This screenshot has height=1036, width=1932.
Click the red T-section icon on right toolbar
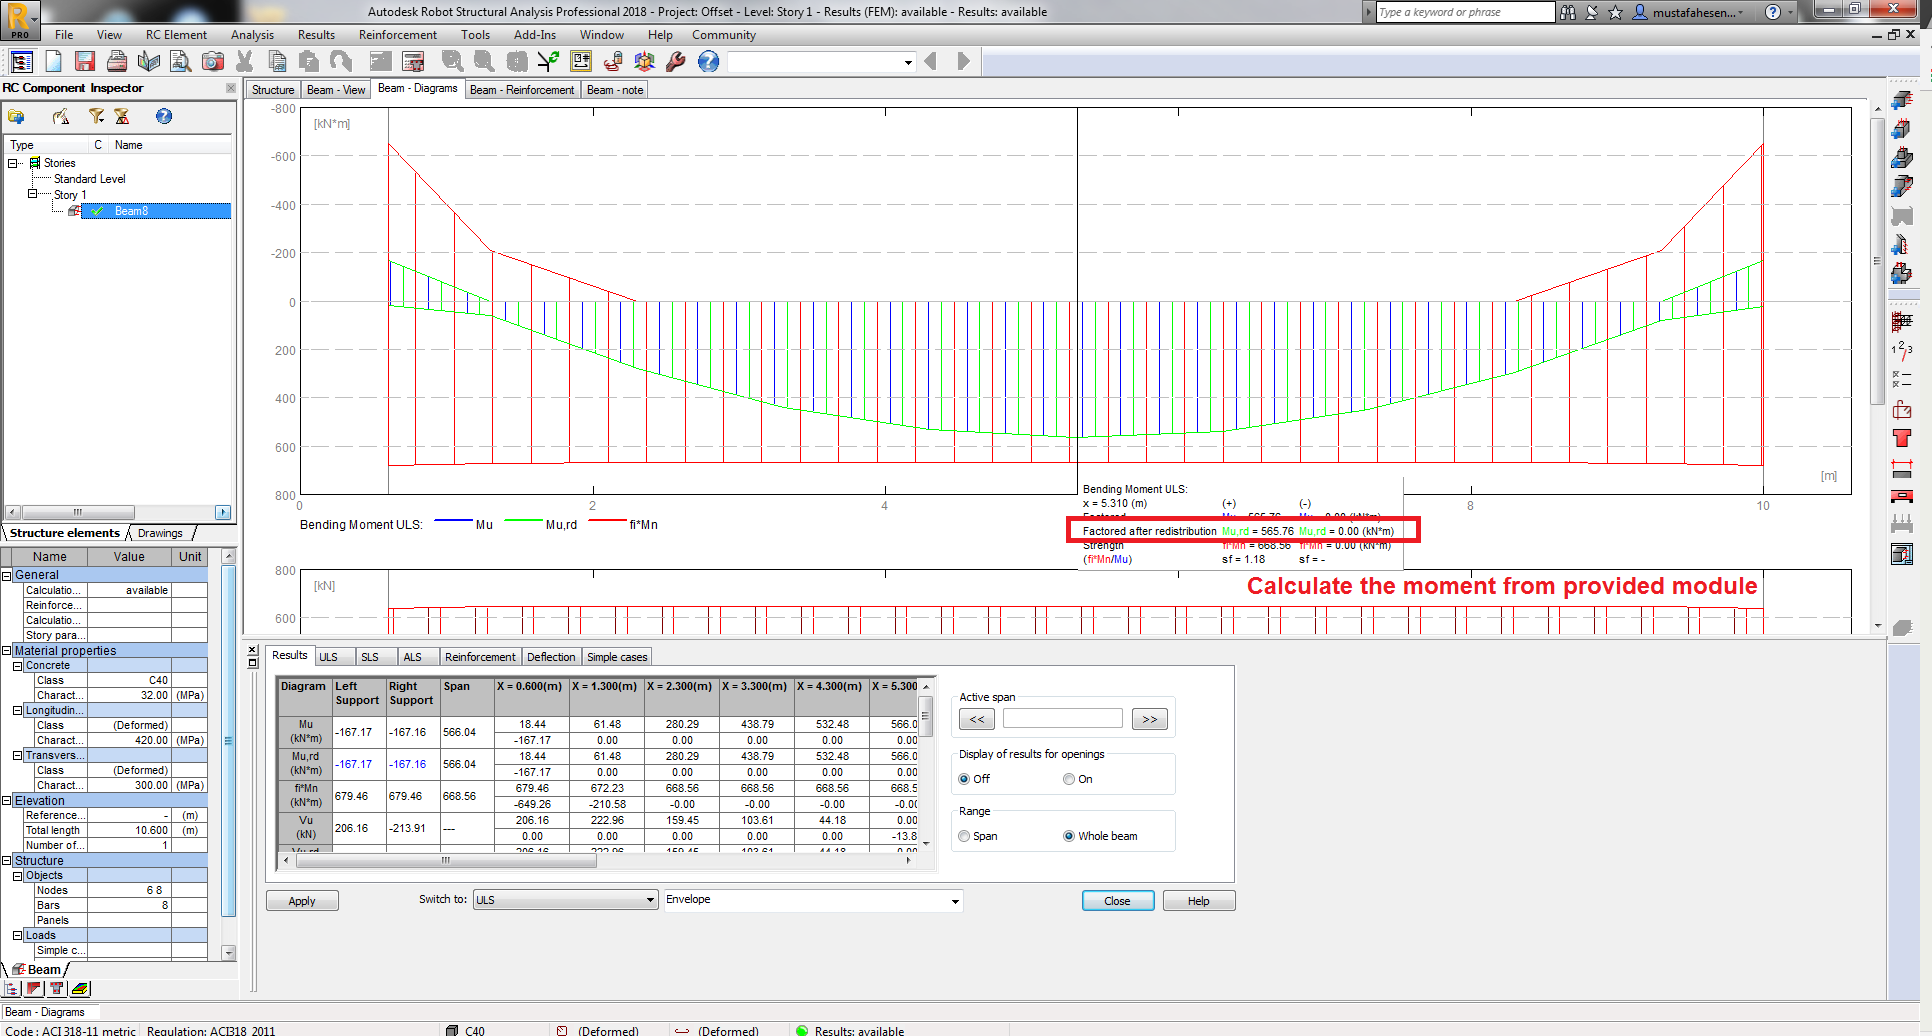1902,438
